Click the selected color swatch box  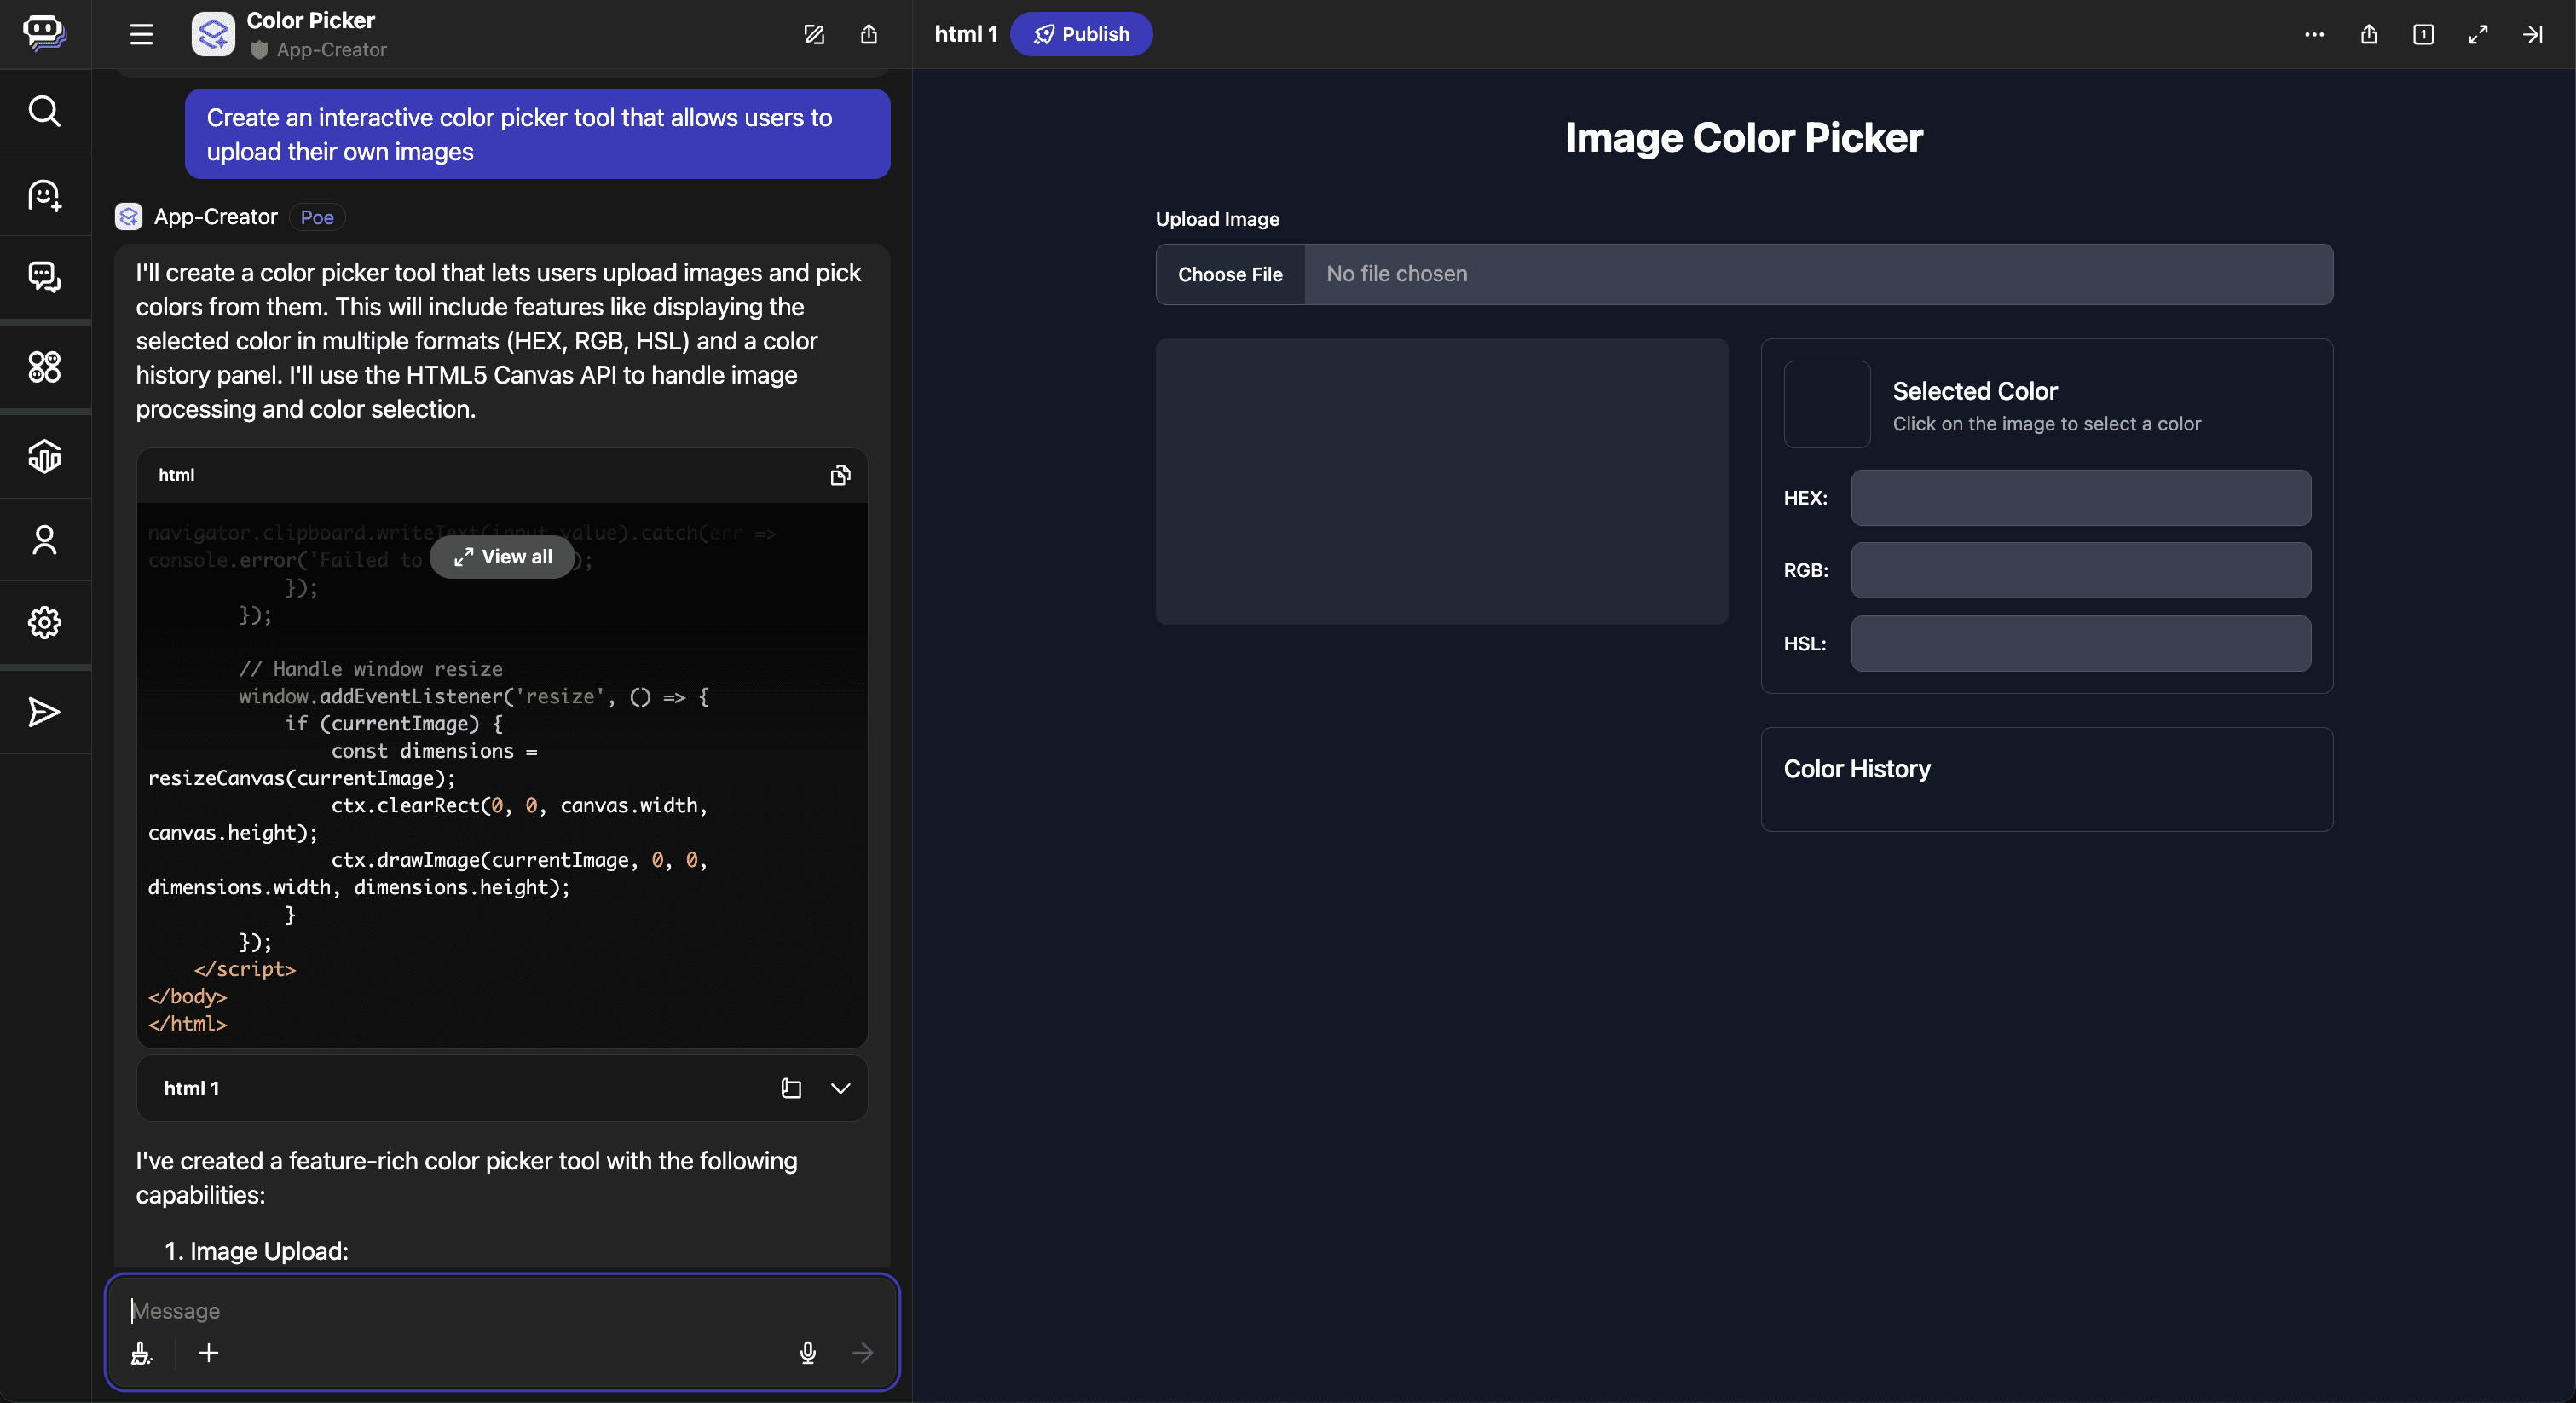pyautogui.click(x=1827, y=404)
